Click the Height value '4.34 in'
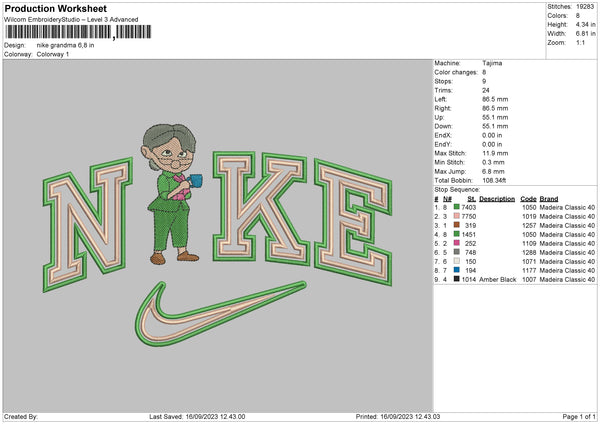This screenshot has width=600, height=424. tap(585, 24)
